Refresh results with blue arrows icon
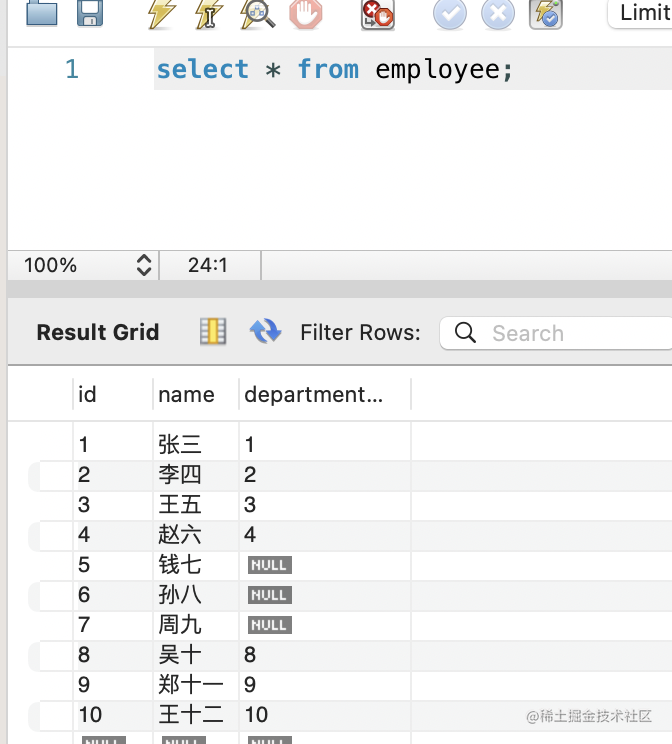This screenshot has height=744, width=672. tap(265, 331)
